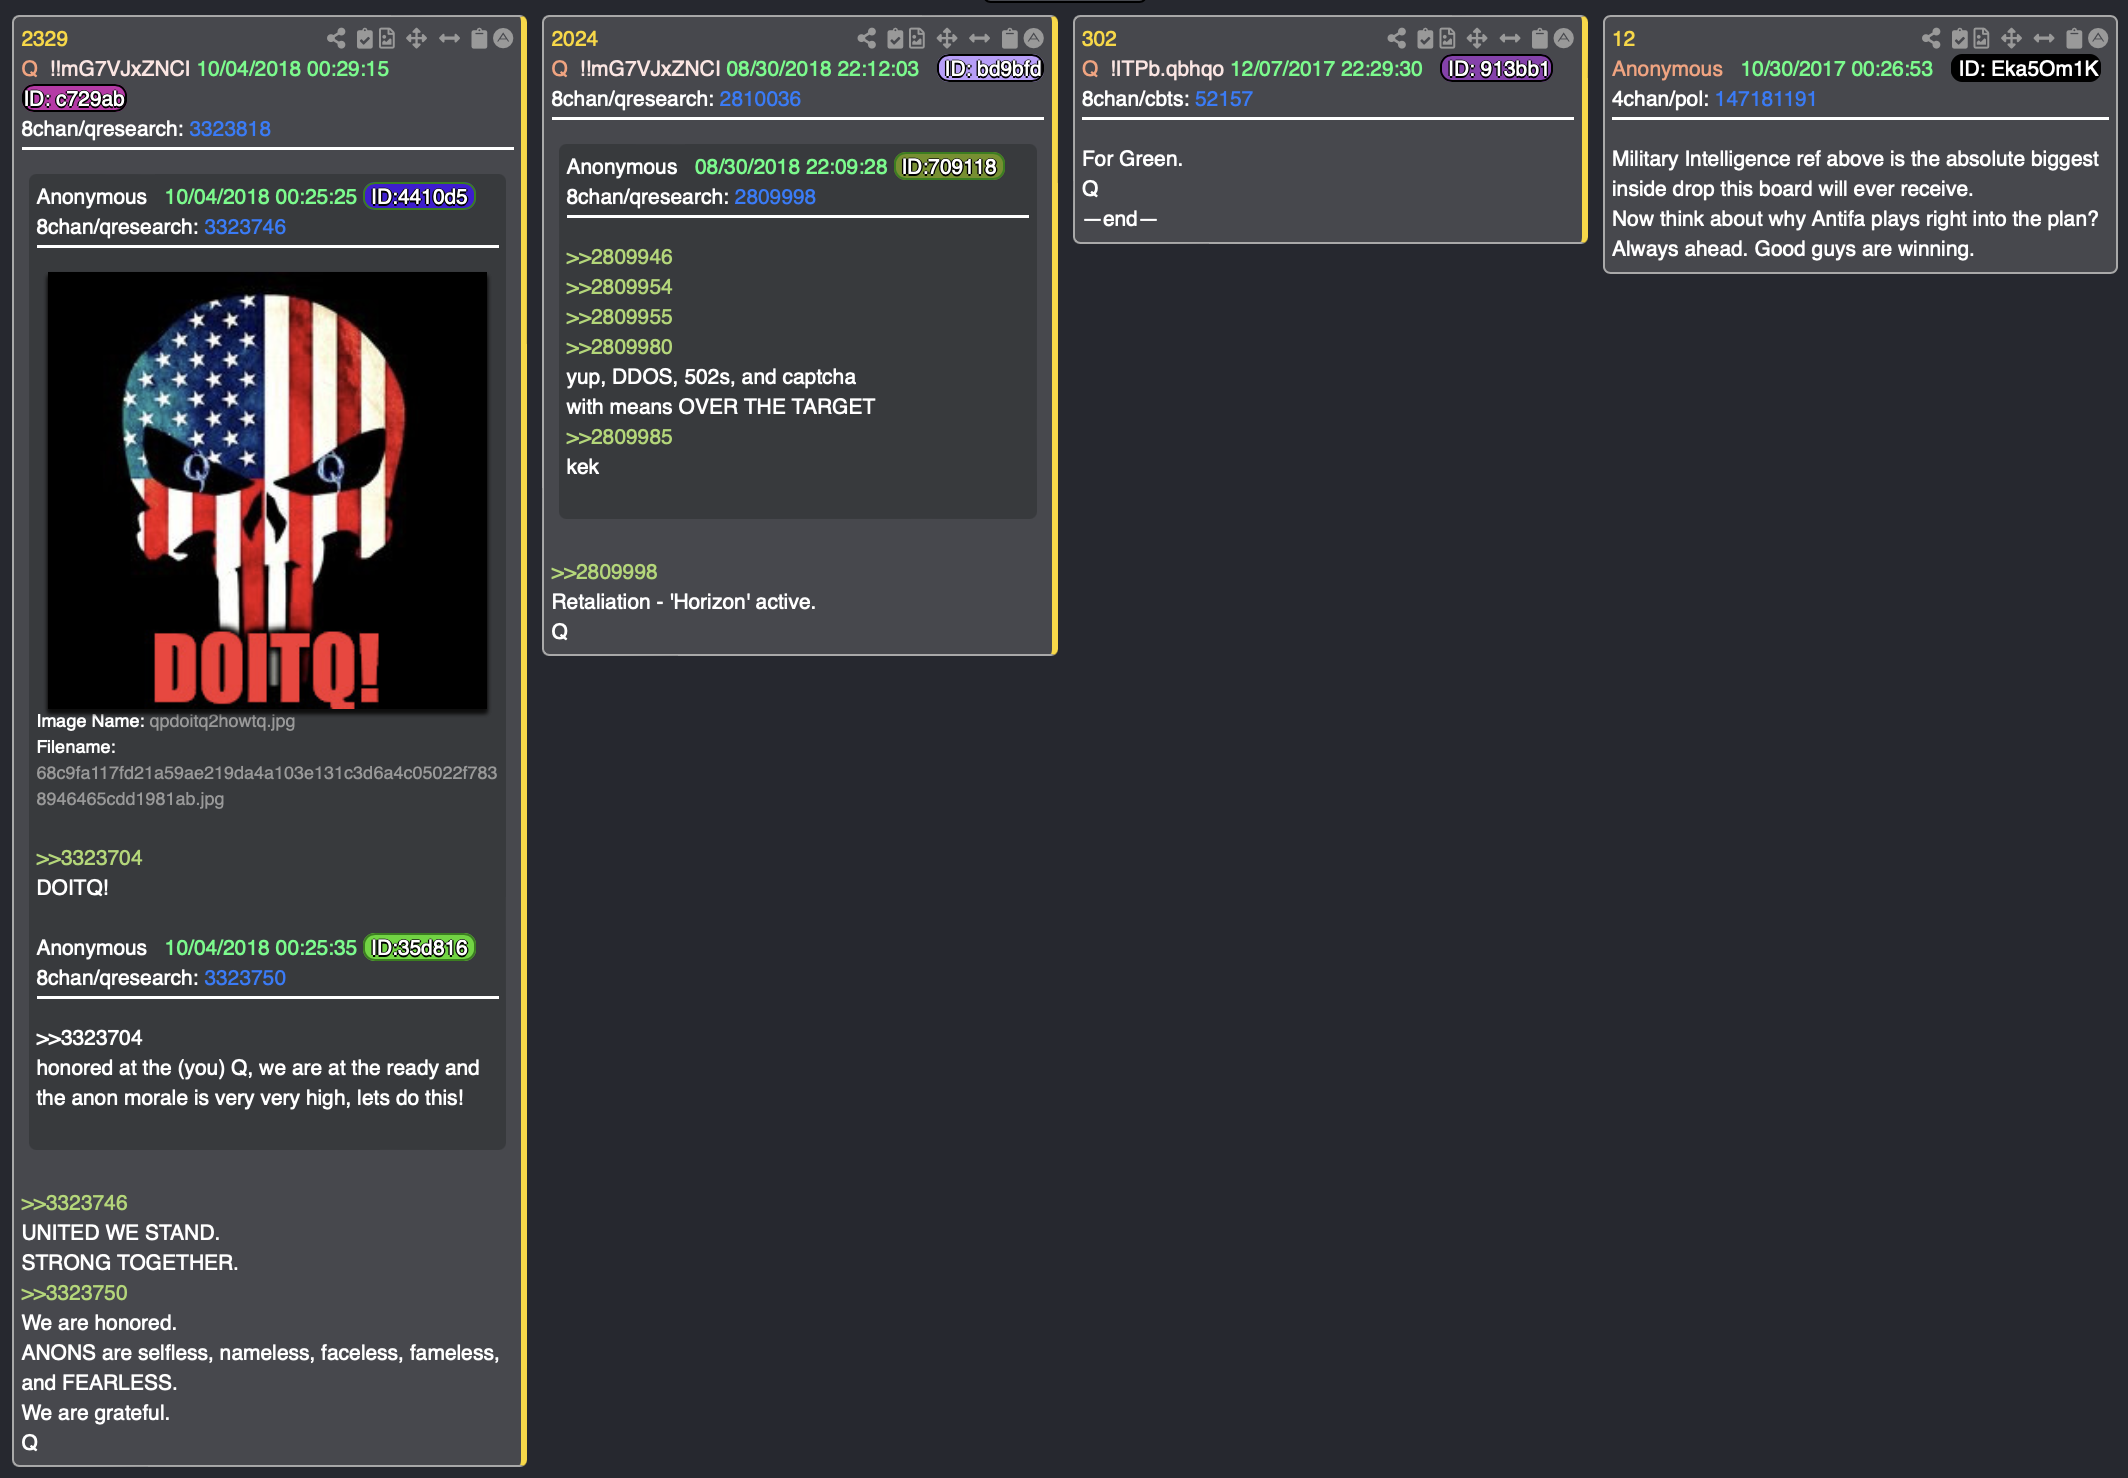Click image-file icon on post 2329
The image size is (2128, 1478).
[387, 38]
